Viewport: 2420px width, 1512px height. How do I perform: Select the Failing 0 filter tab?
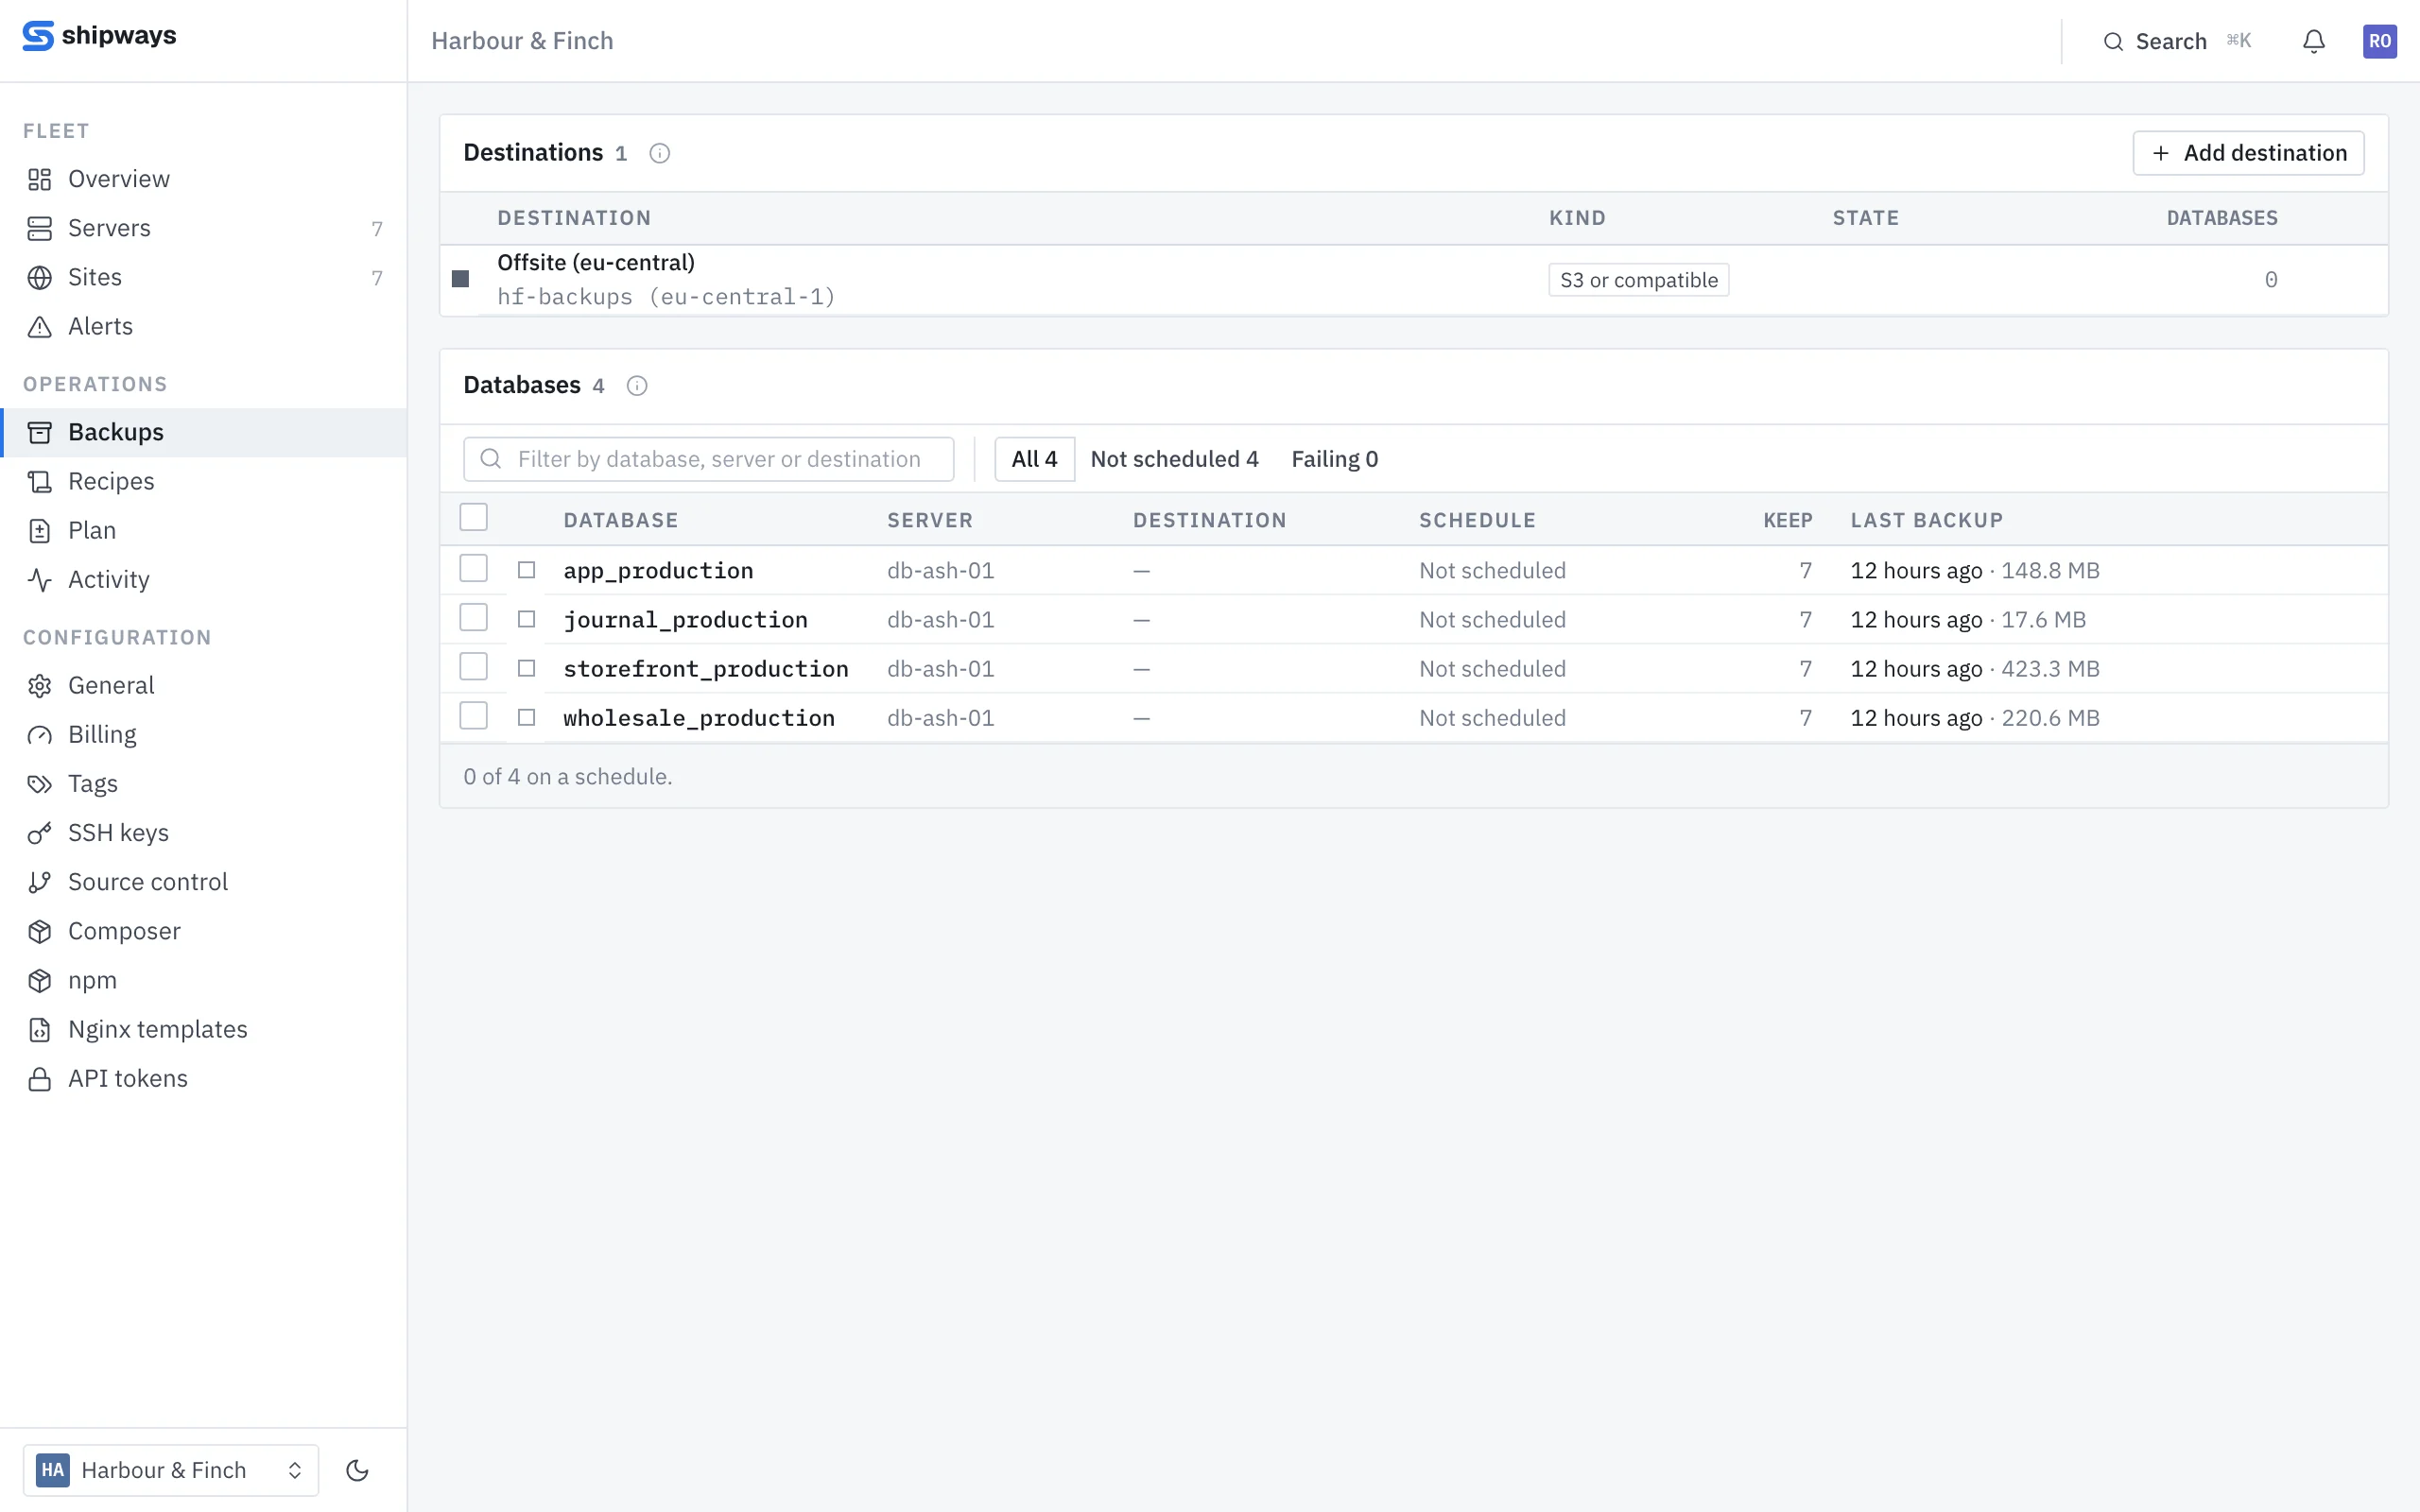1334,459
